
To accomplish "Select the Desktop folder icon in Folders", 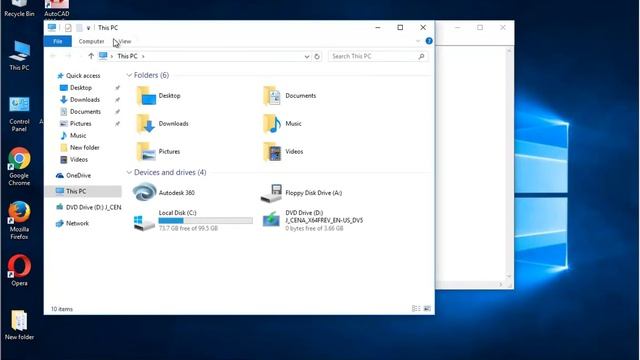I will (146, 96).
